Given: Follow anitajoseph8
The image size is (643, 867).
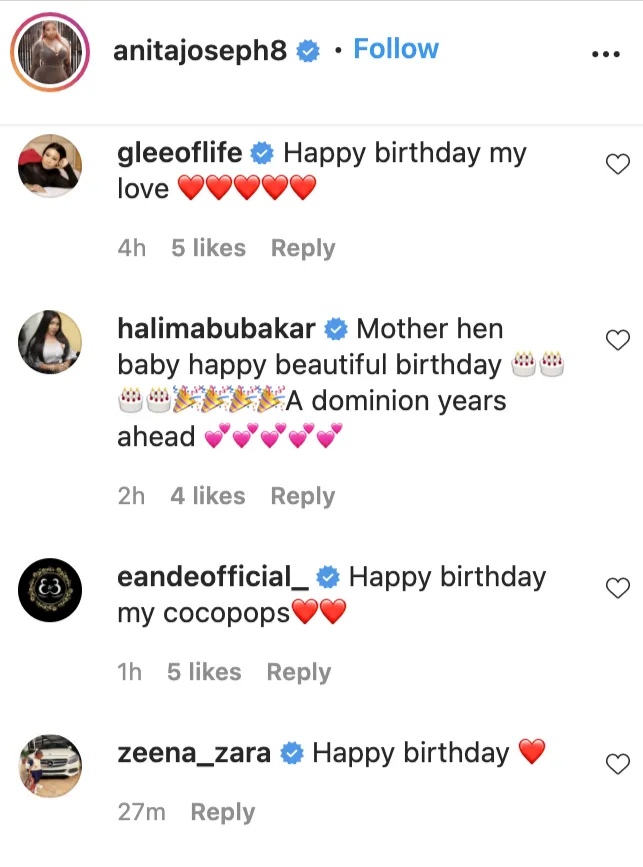Looking at the screenshot, I should coord(396,49).
